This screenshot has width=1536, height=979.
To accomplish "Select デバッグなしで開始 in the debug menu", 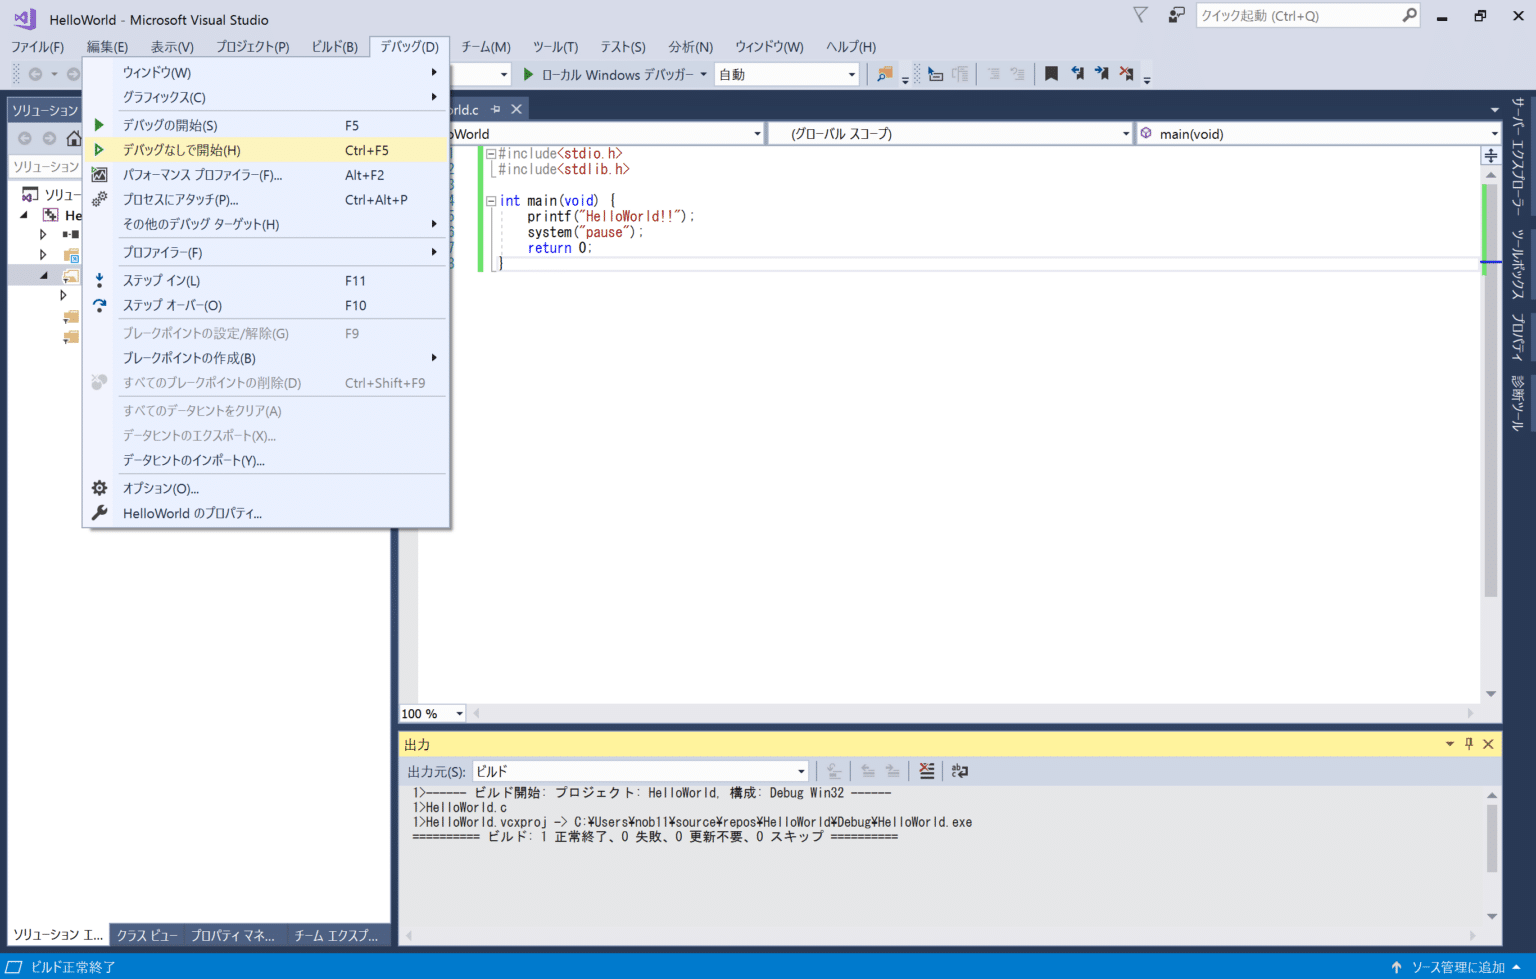I will [x=180, y=149].
